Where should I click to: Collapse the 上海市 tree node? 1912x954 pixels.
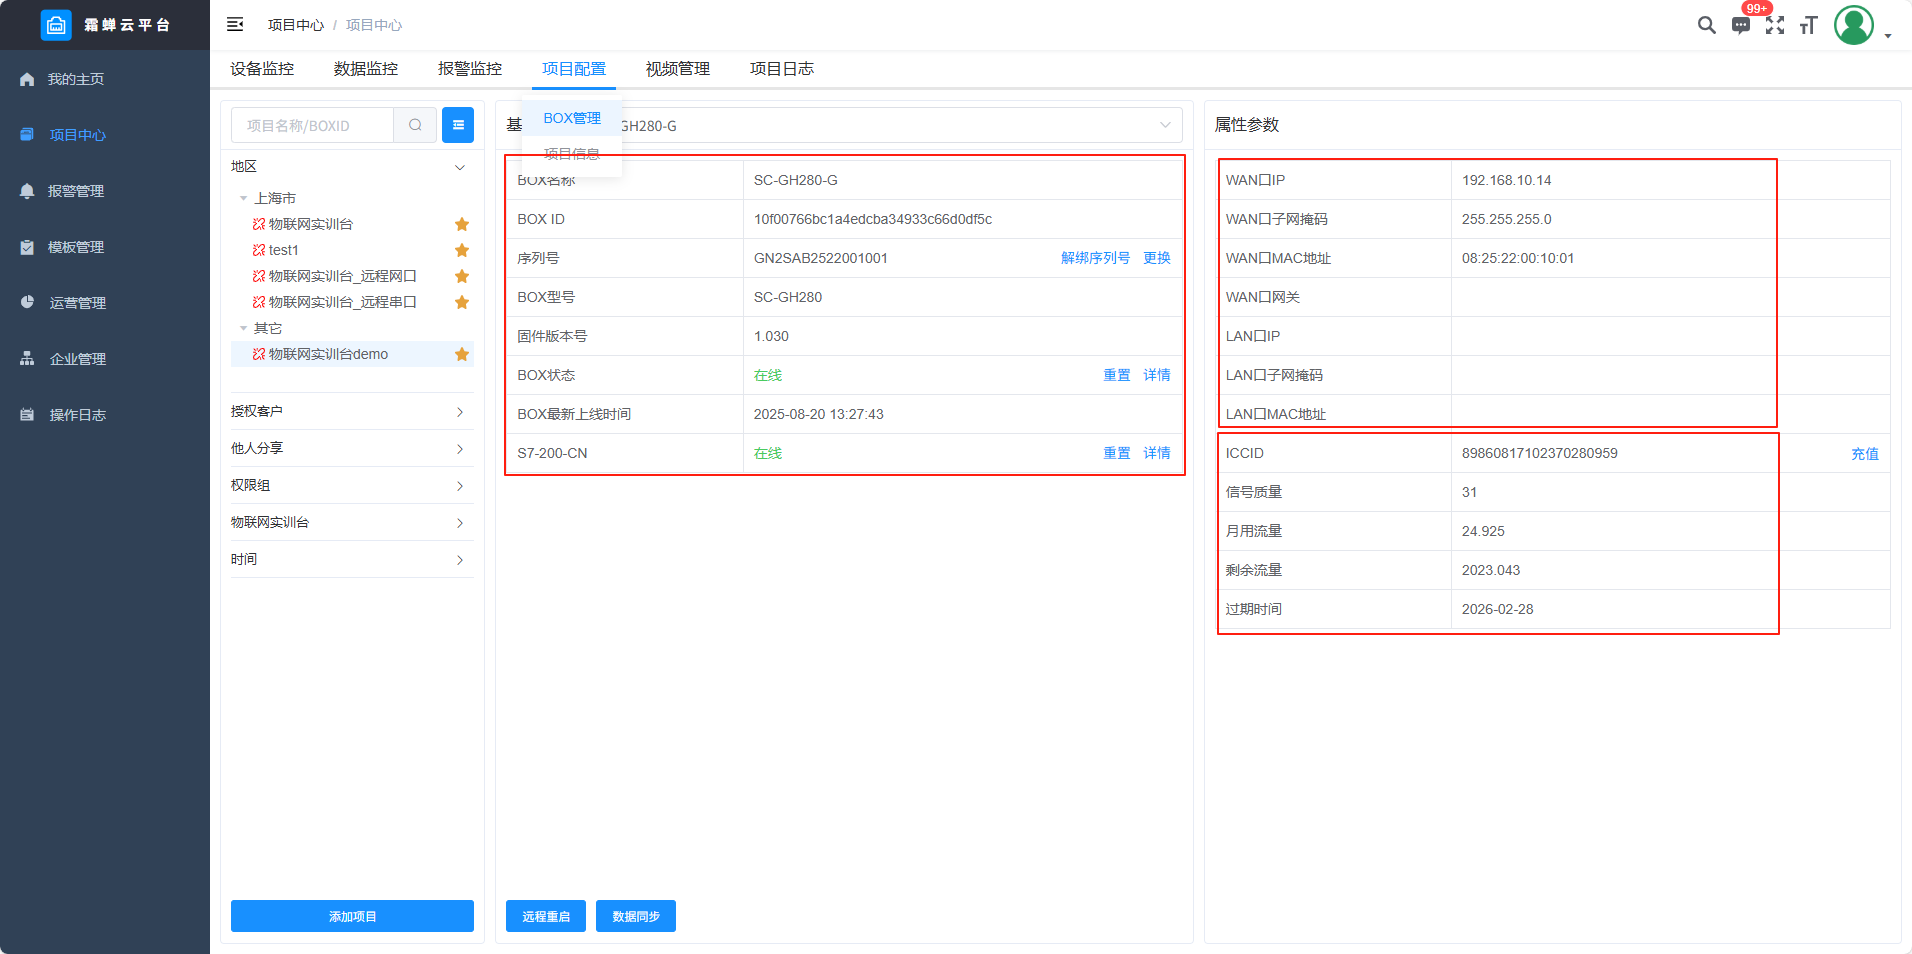(x=243, y=198)
